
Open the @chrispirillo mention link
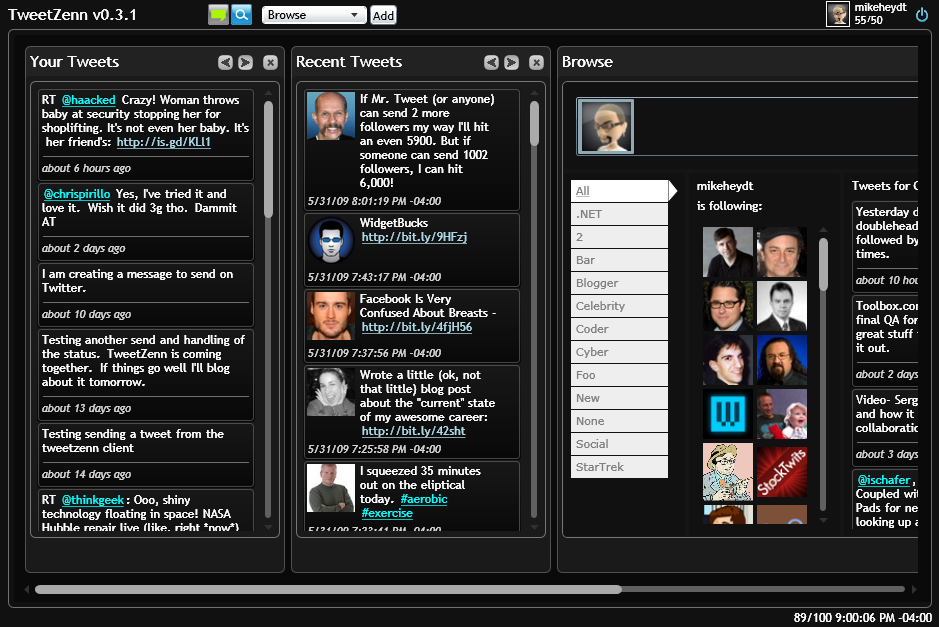pyautogui.click(x=77, y=194)
